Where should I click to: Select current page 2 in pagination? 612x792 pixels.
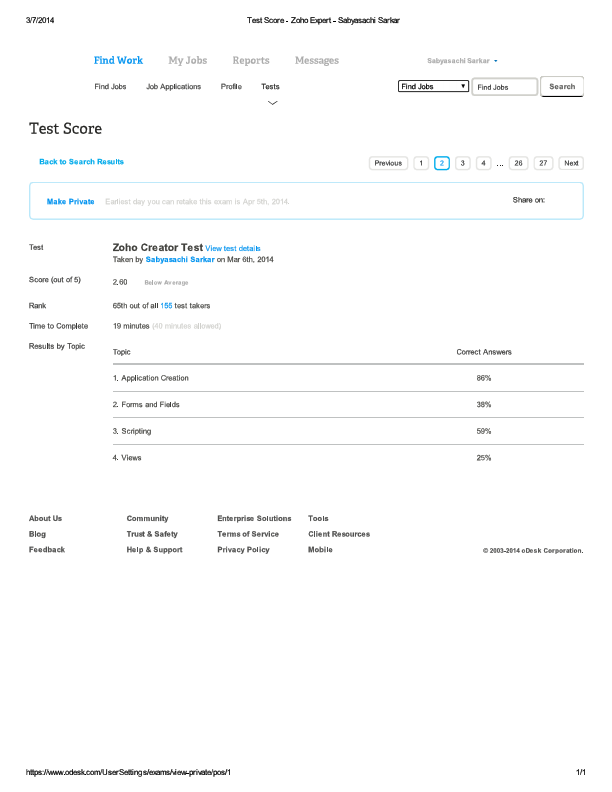[442, 163]
